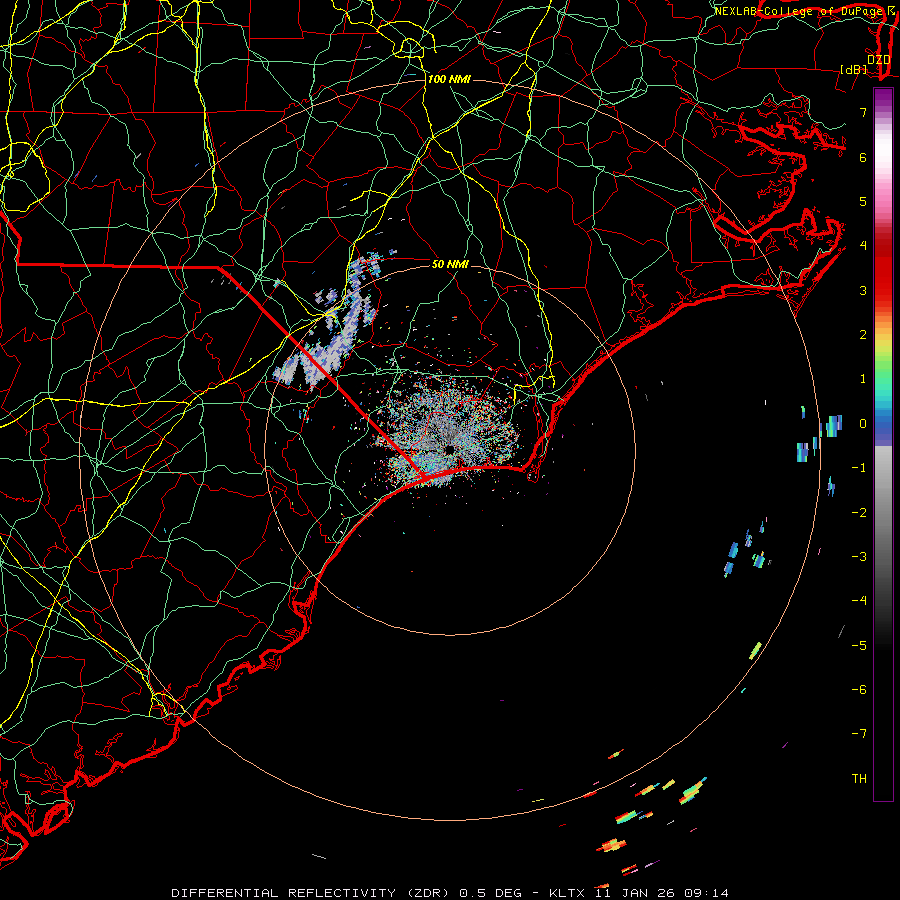Viewport: 900px width, 900px height.
Task: Click the 100 NMI range ring label
Action: (x=449, y=79)
